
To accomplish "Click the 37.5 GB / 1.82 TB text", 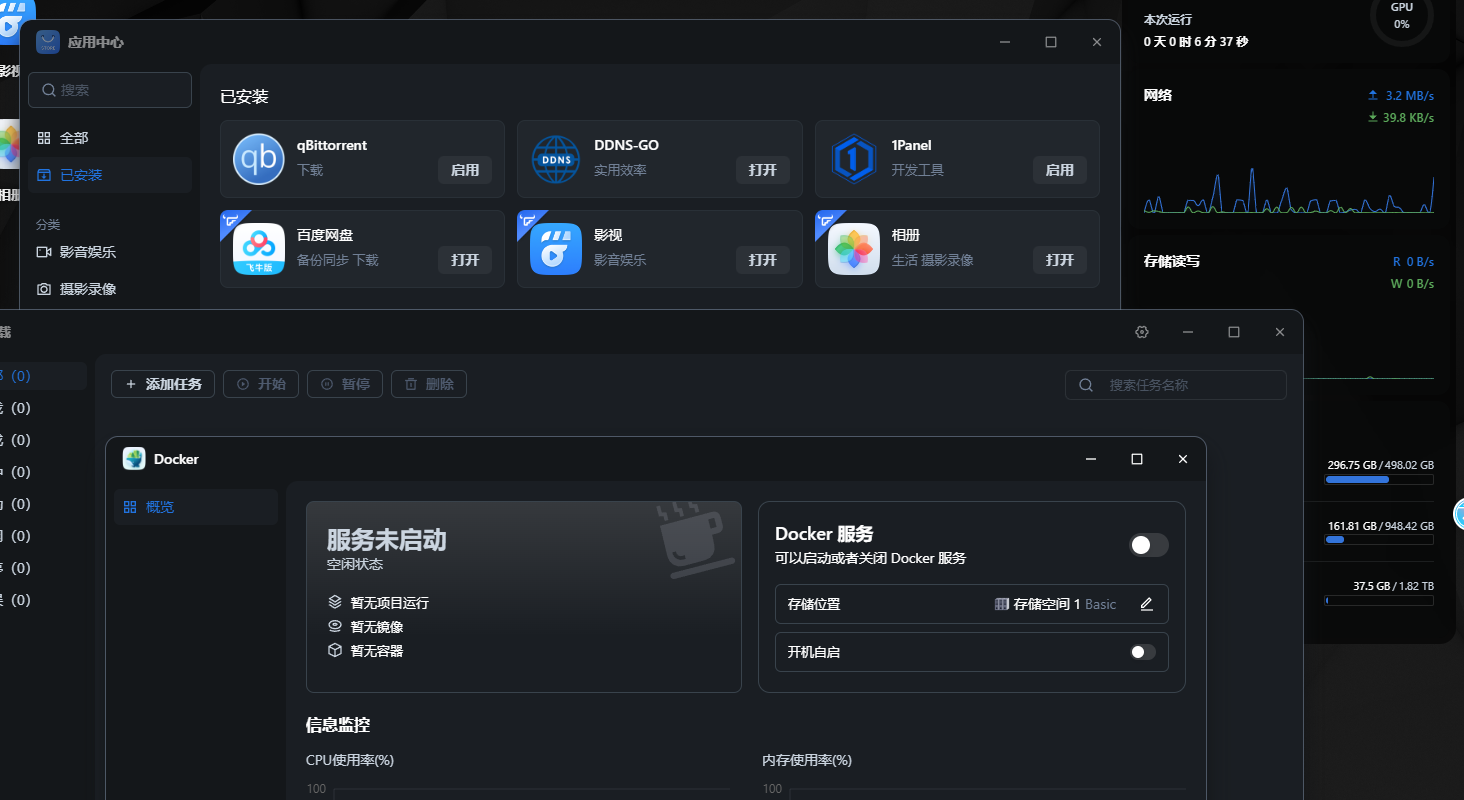I will 1393,586.
